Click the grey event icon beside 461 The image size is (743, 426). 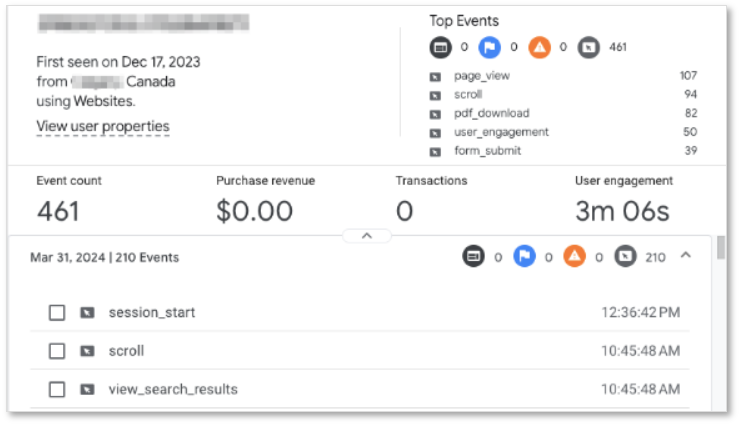589,47
